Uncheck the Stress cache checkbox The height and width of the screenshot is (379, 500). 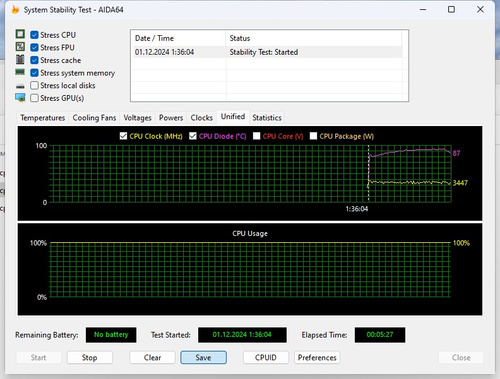coord(34,60)
